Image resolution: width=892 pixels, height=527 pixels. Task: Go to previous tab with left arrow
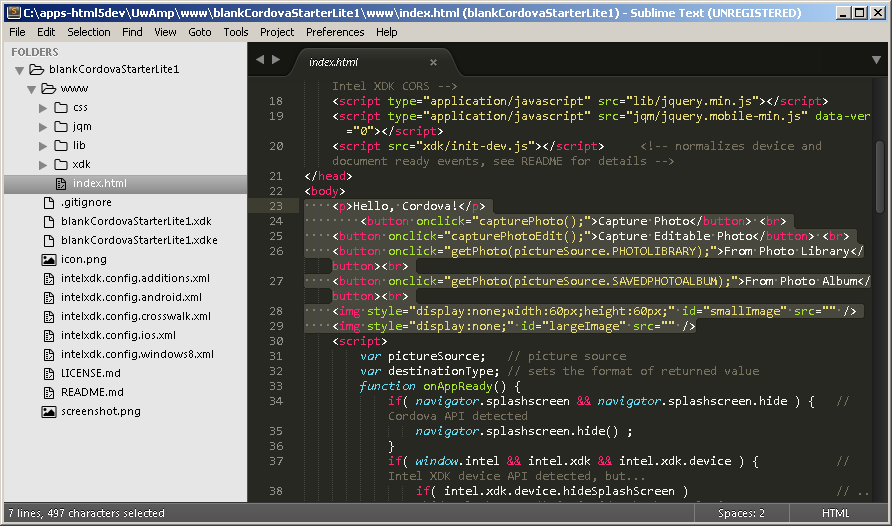pyautogui.click(x=260, y=59)
